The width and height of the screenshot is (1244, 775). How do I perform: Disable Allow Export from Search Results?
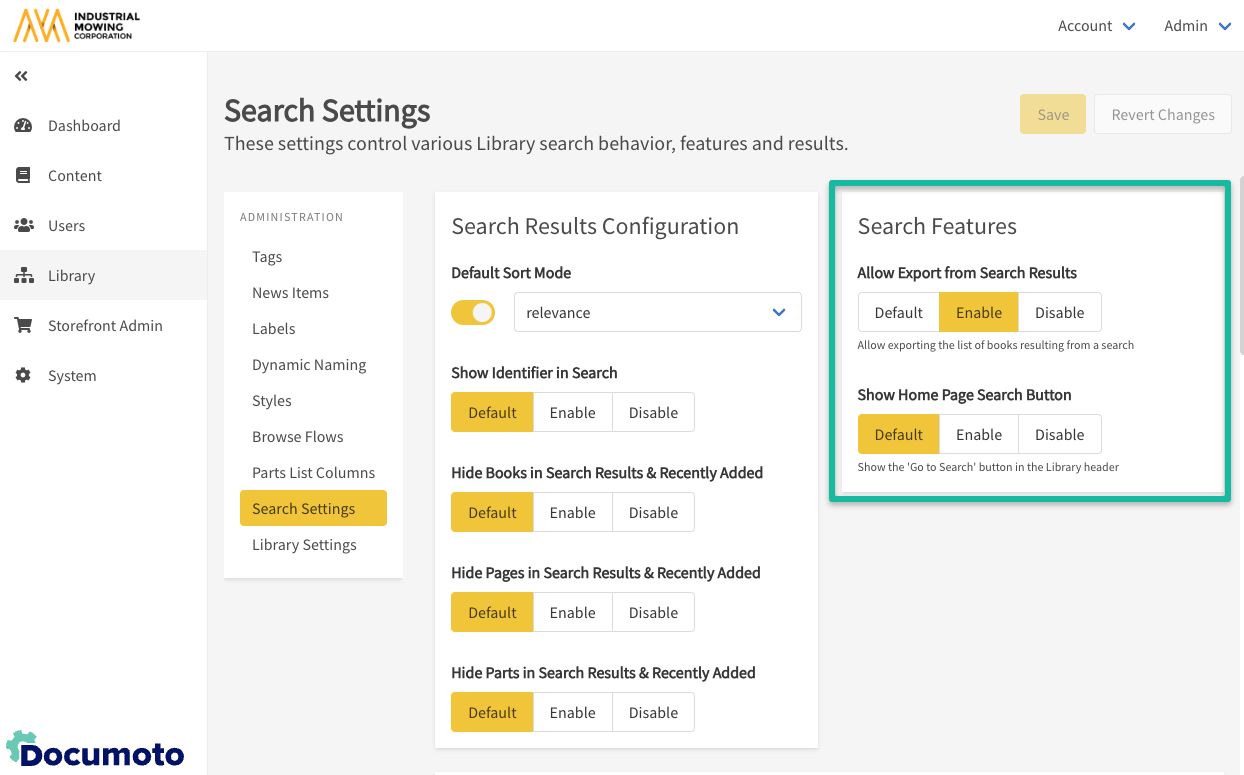1059,313
